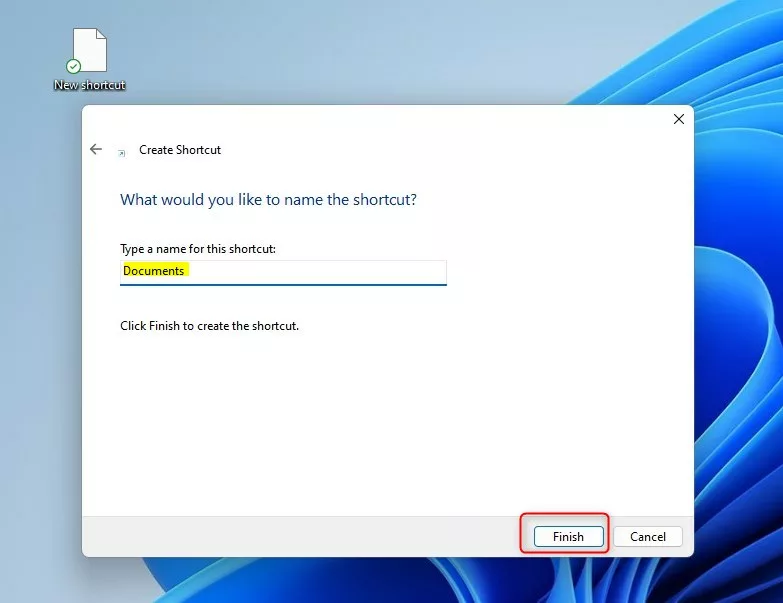Click the Cancel button

click(x=648, y=537)
